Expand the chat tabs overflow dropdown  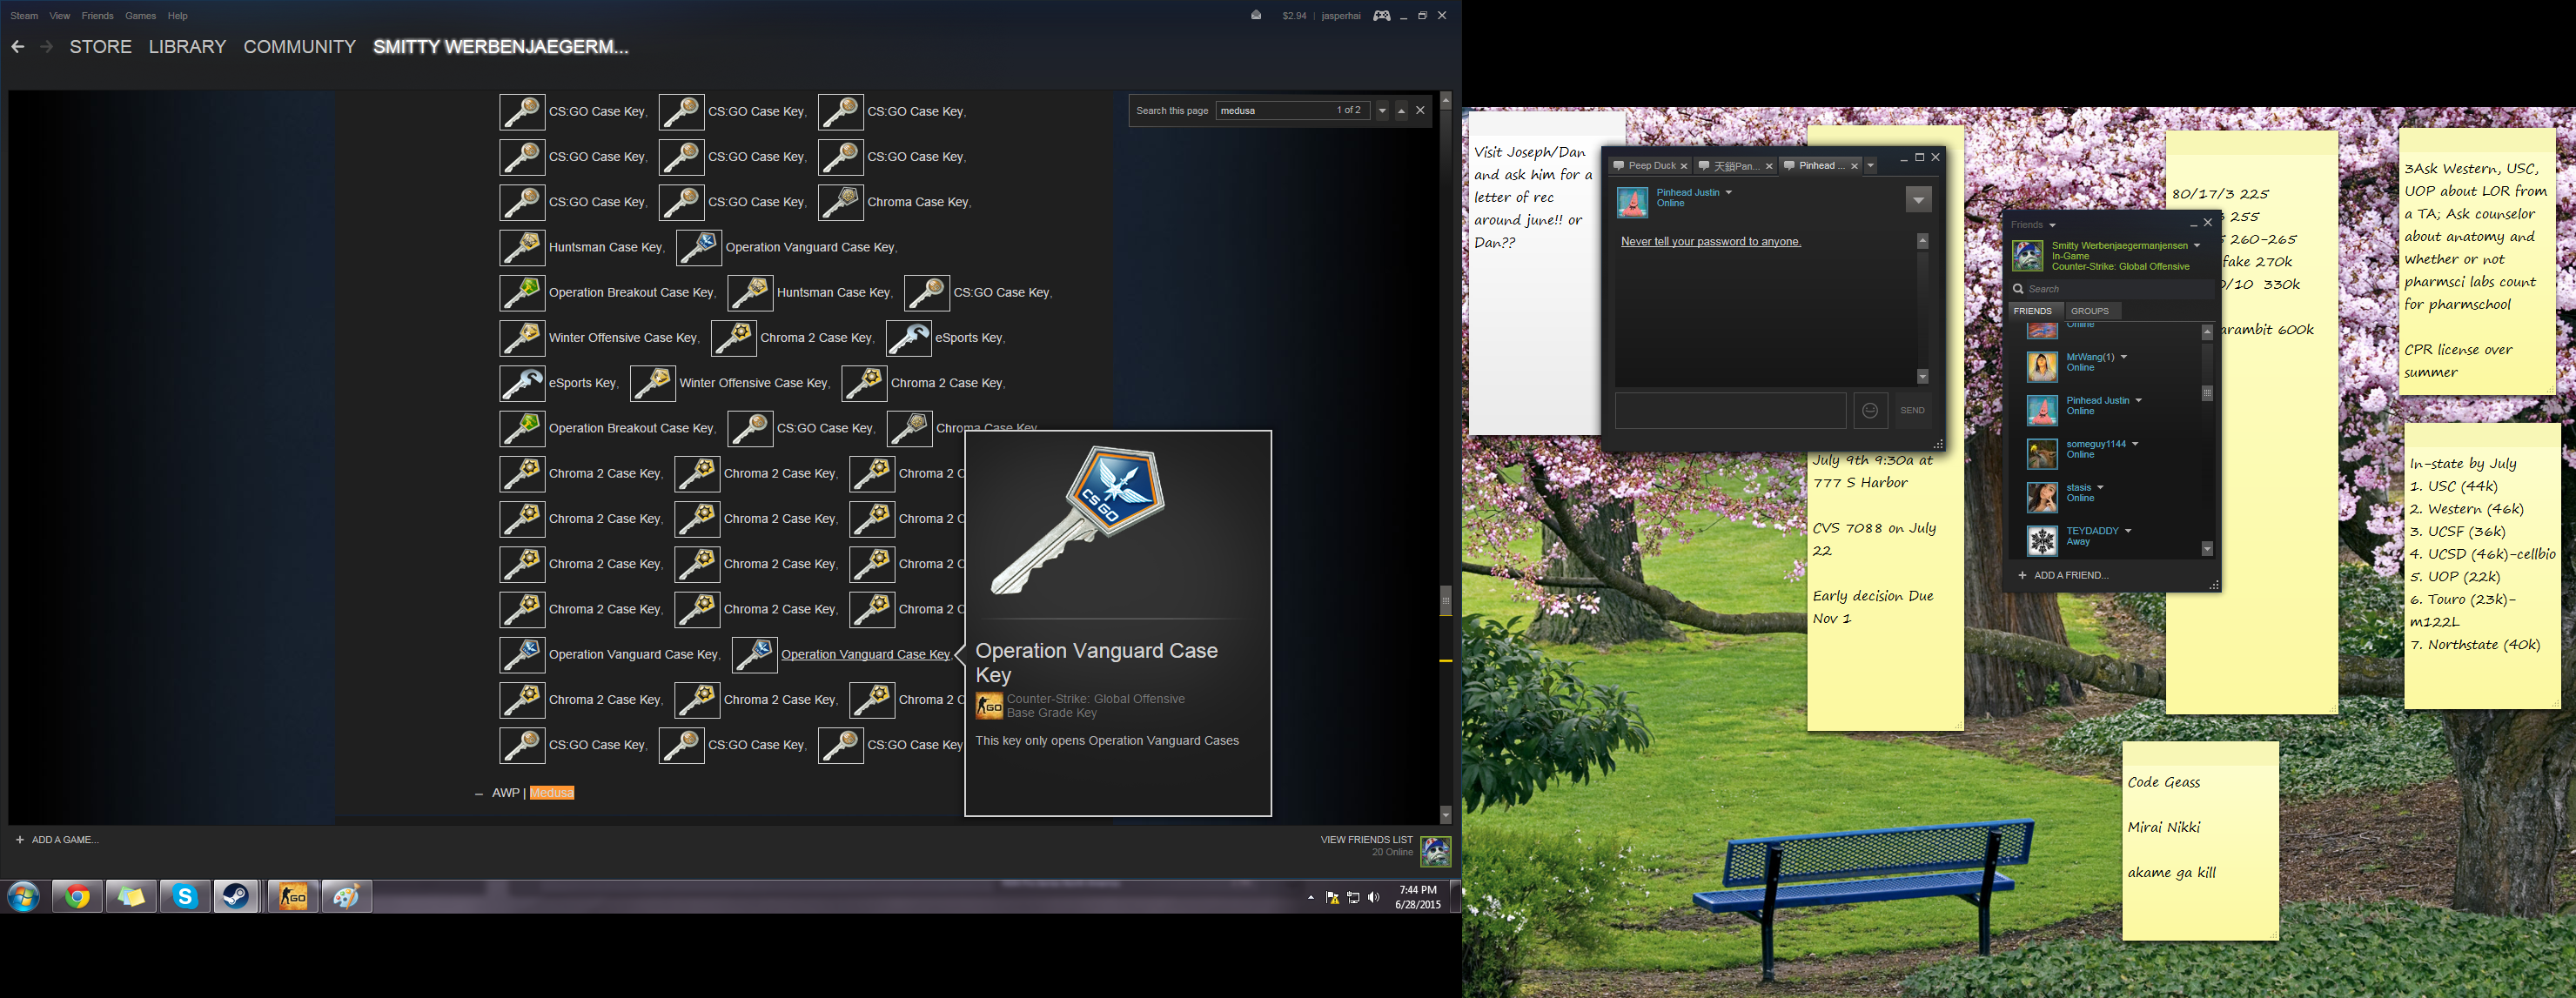click(x=1870, y=166)
